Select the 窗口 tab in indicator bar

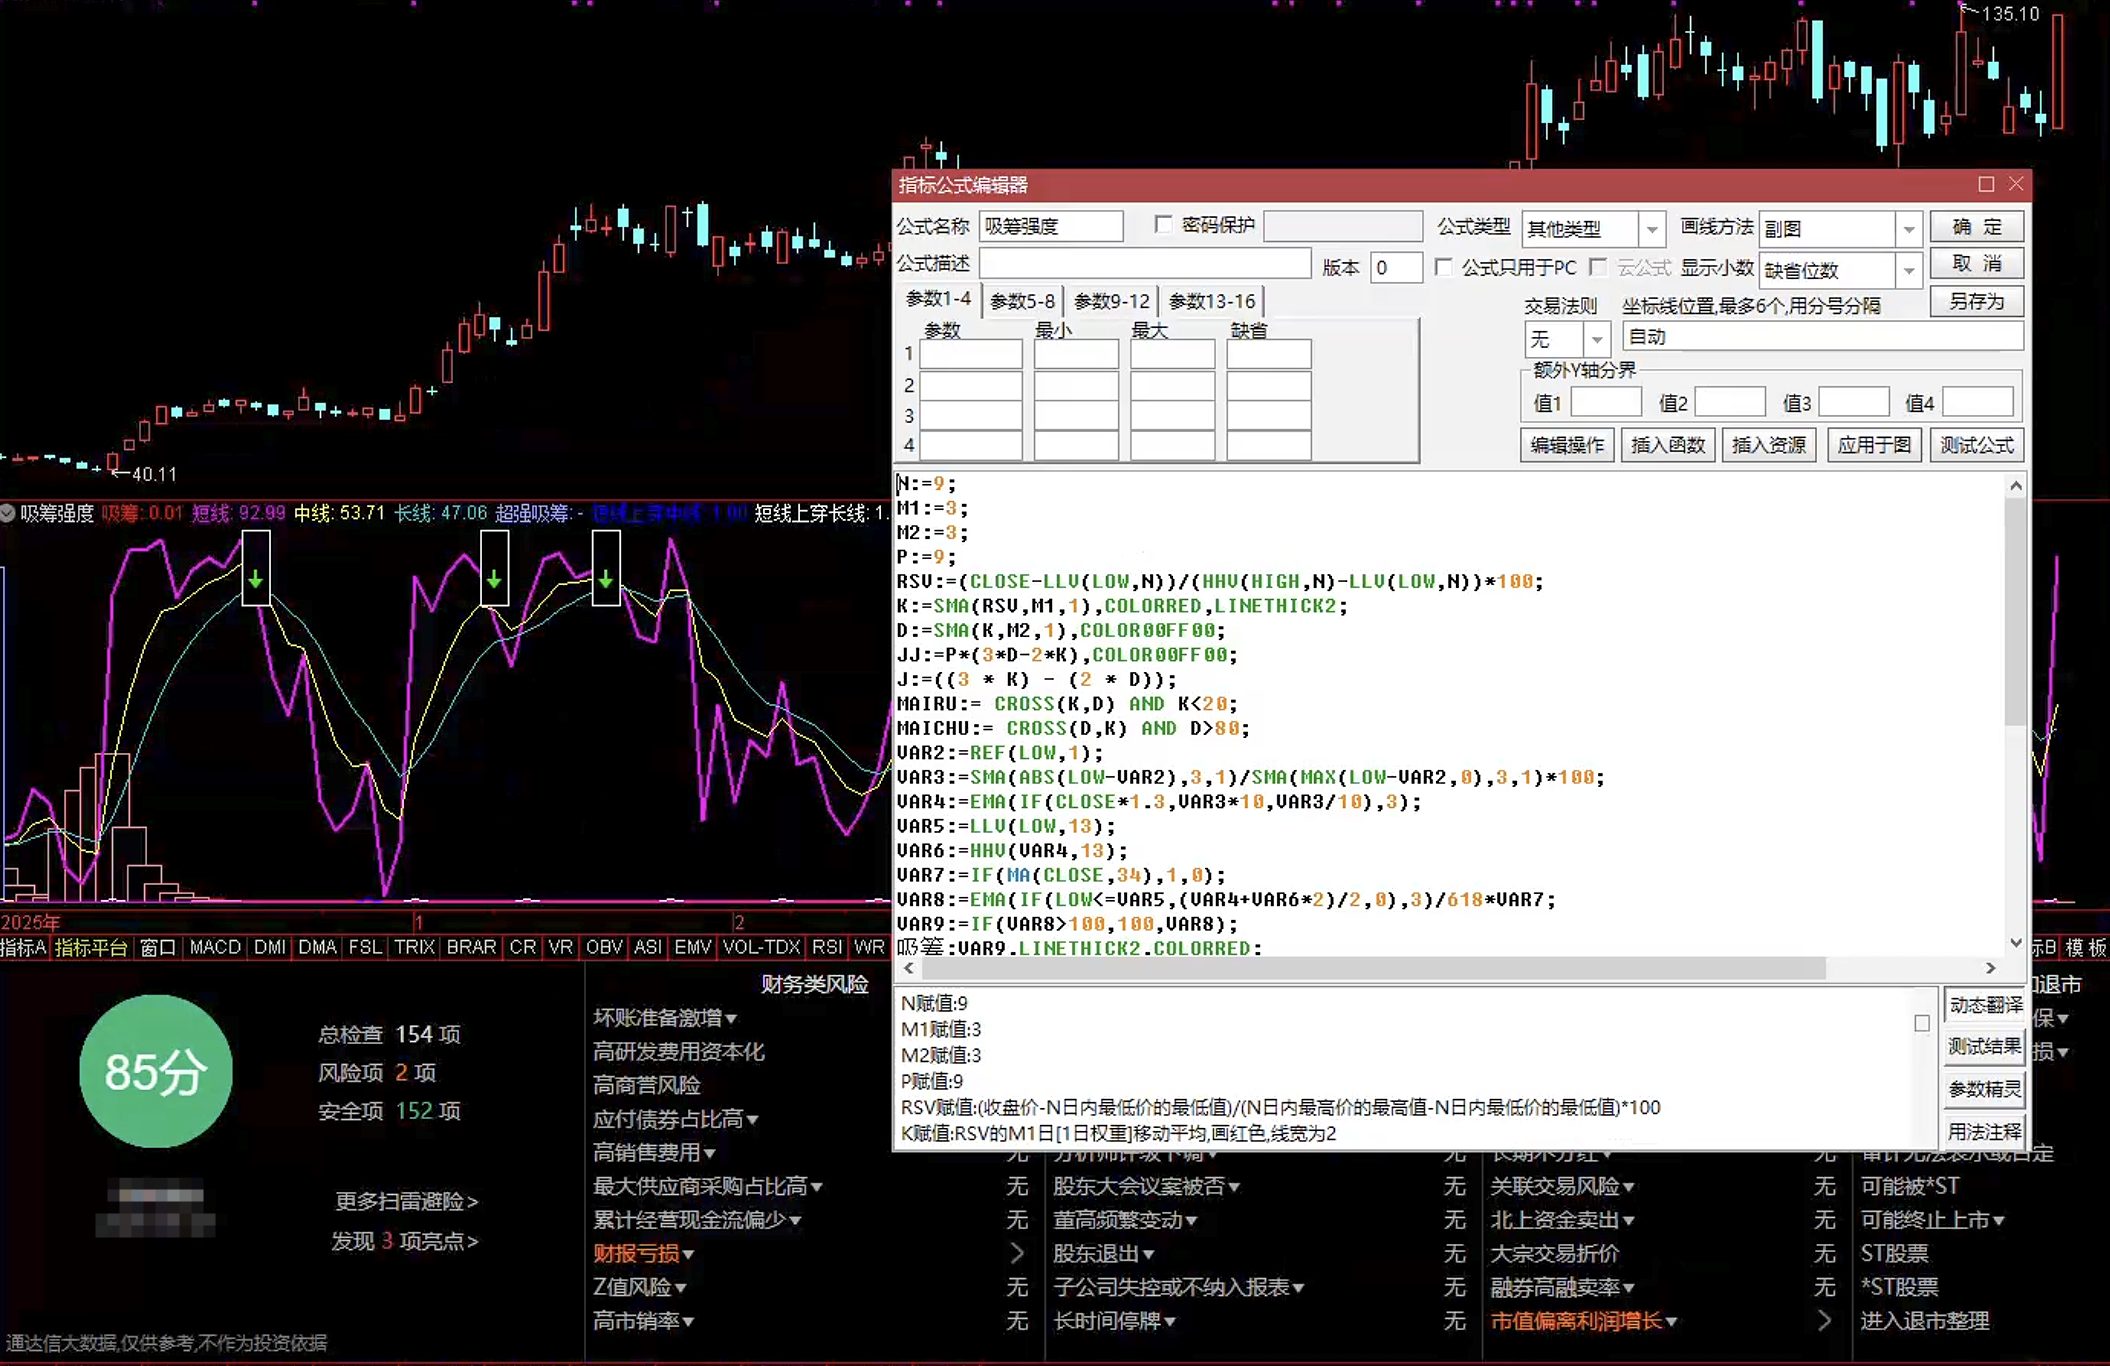[158, 947]
